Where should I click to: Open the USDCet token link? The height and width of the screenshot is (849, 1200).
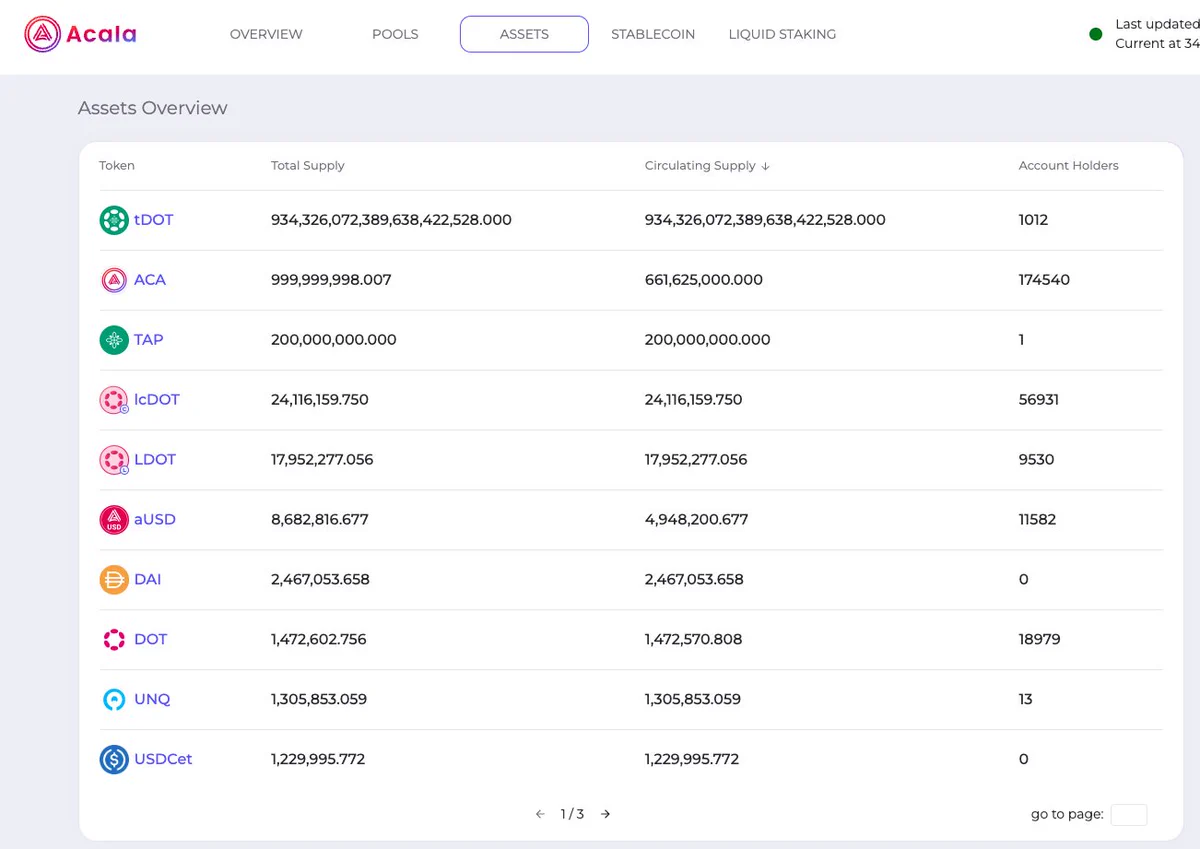(163, 760)
